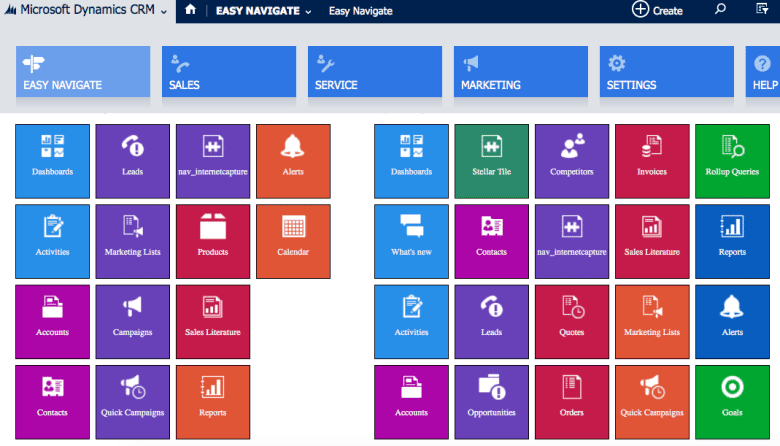This screenshot has width=780, height=446.
Task: Open the Rollup Queries tile
Action: [732, 161]
